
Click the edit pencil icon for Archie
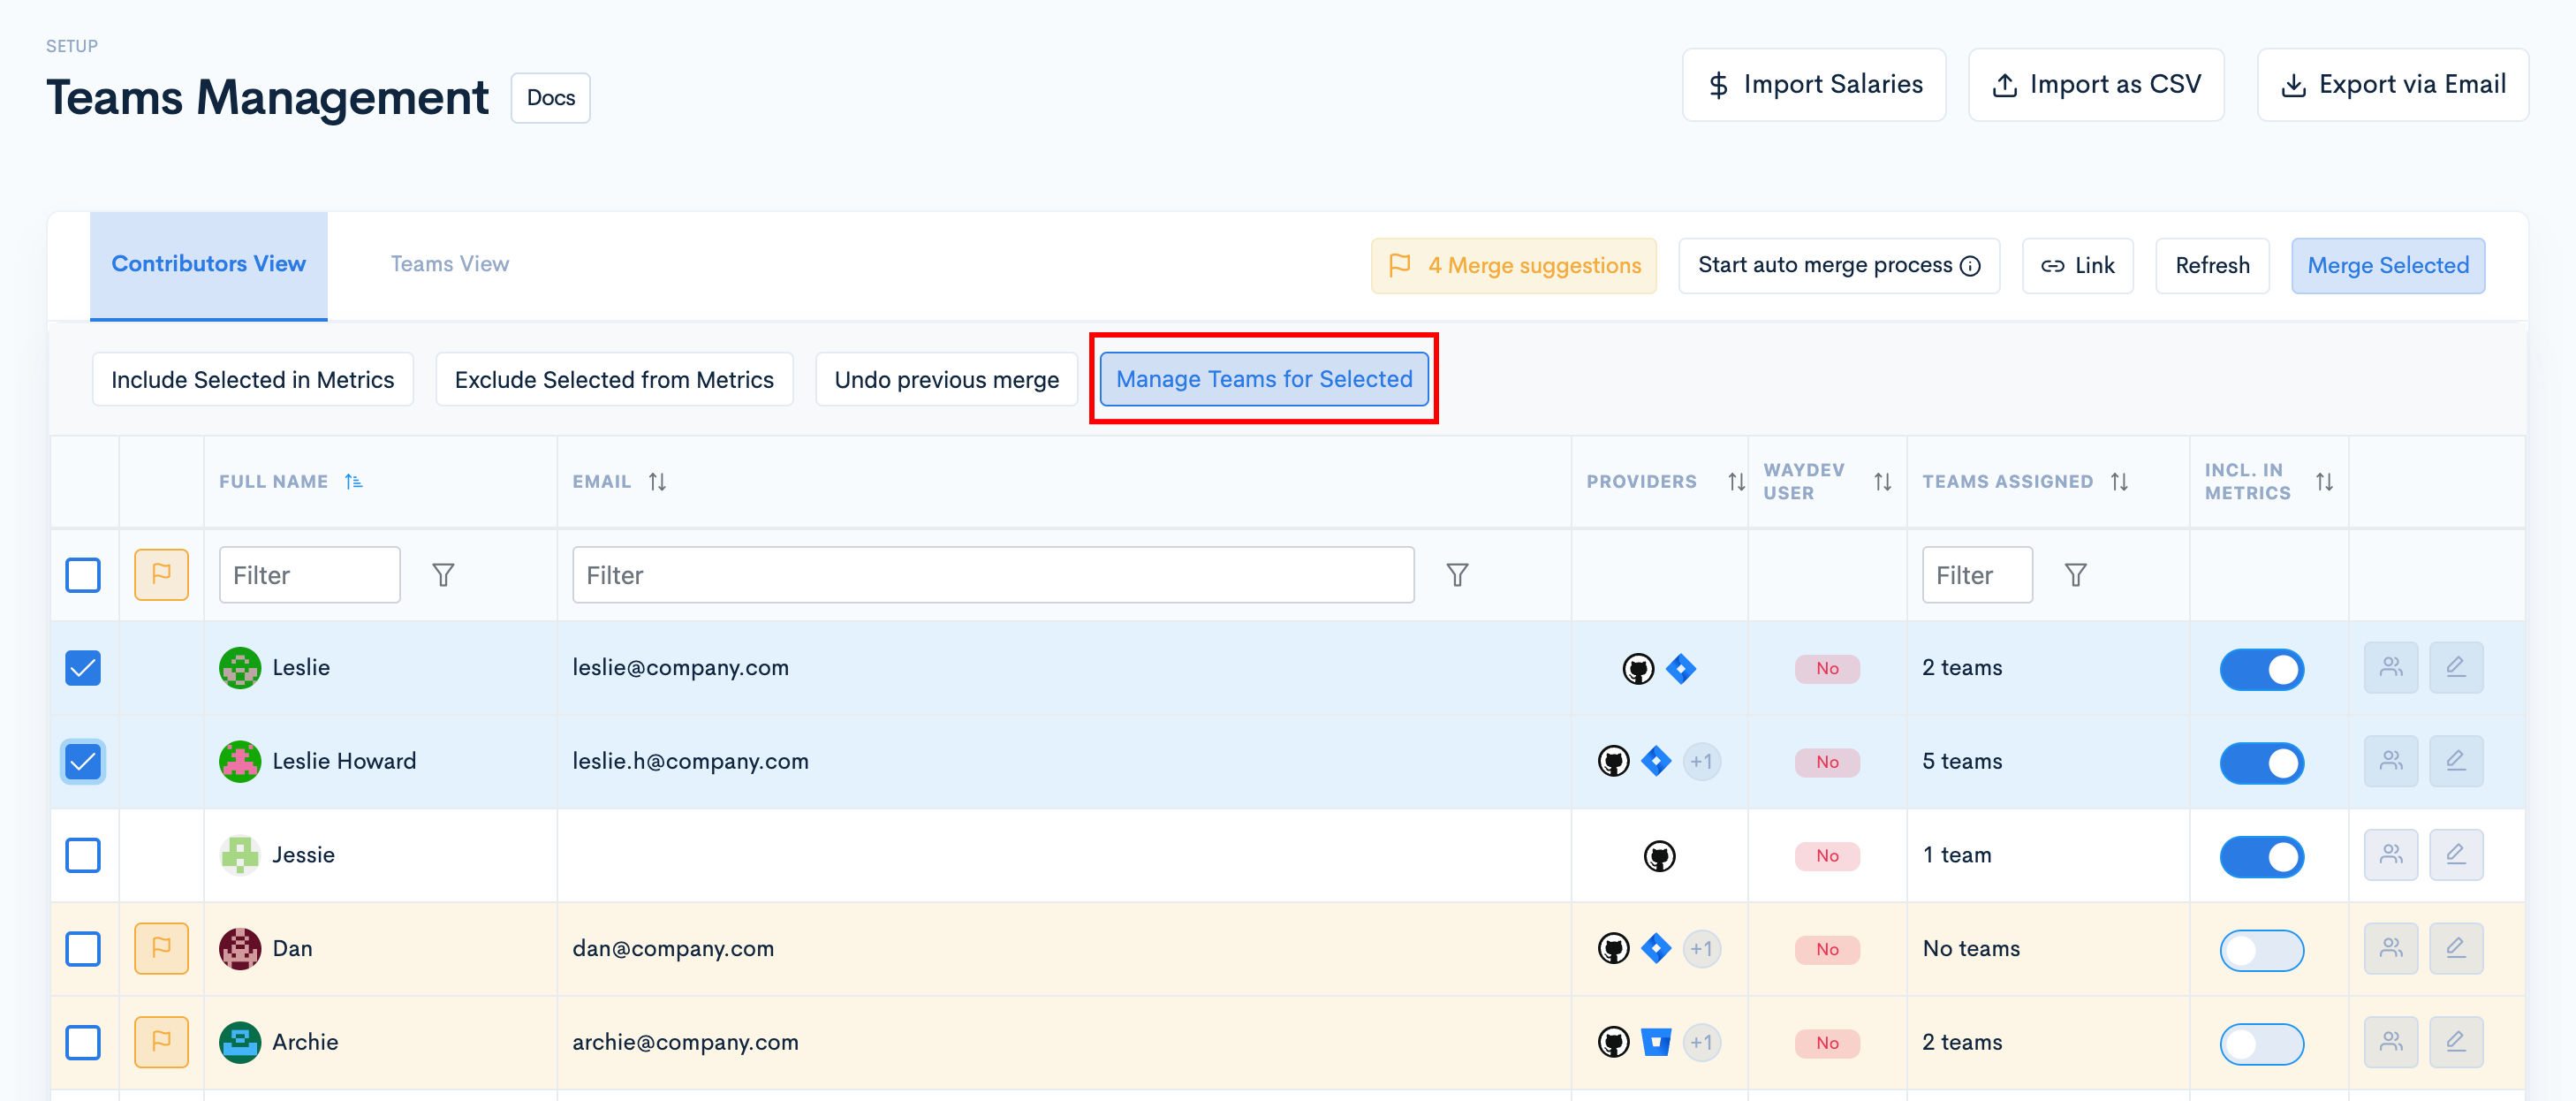[2456, 1042]
